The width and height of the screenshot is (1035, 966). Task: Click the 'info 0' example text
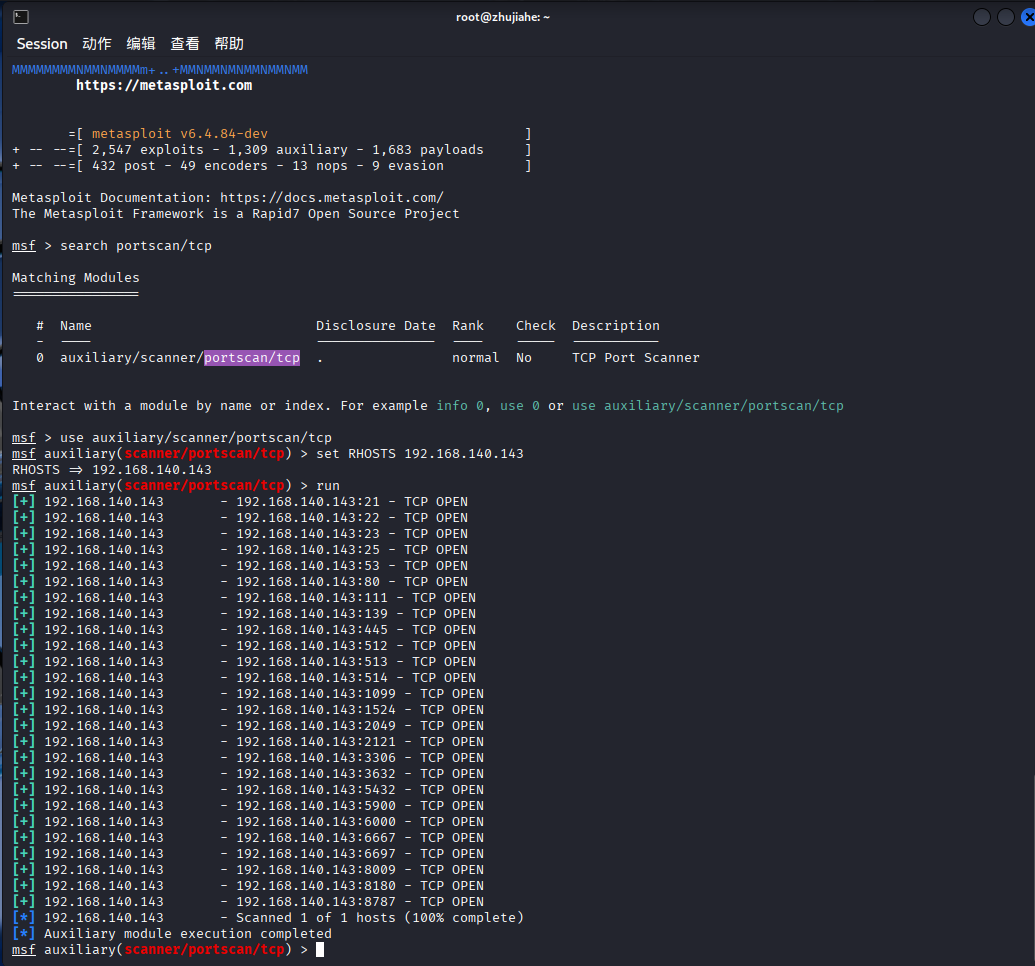tap(460, 405)
